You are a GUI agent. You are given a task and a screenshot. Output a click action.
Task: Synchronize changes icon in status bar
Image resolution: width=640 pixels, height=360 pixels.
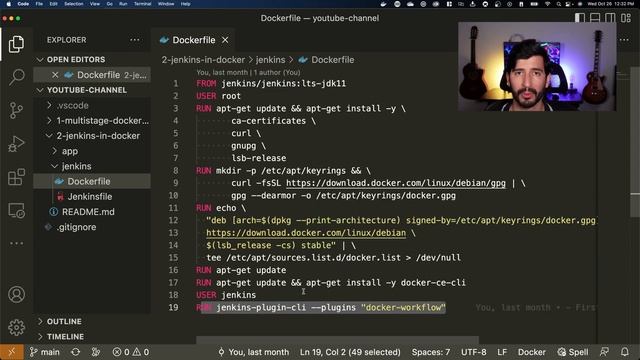(76, 352)
